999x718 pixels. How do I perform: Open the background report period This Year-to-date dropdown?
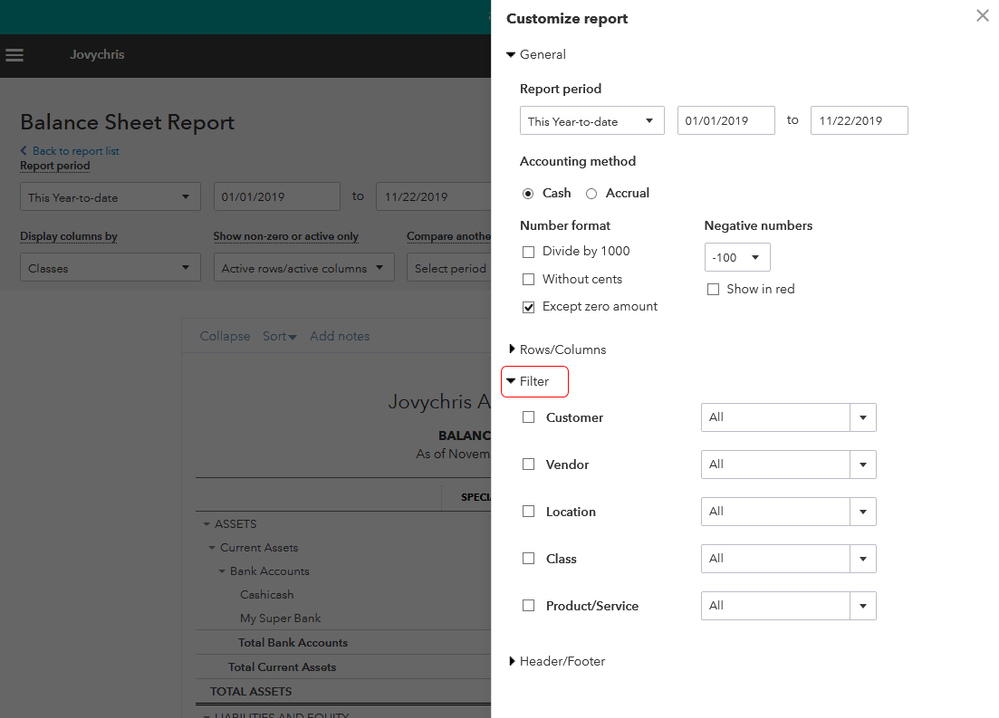click(110, 197)
